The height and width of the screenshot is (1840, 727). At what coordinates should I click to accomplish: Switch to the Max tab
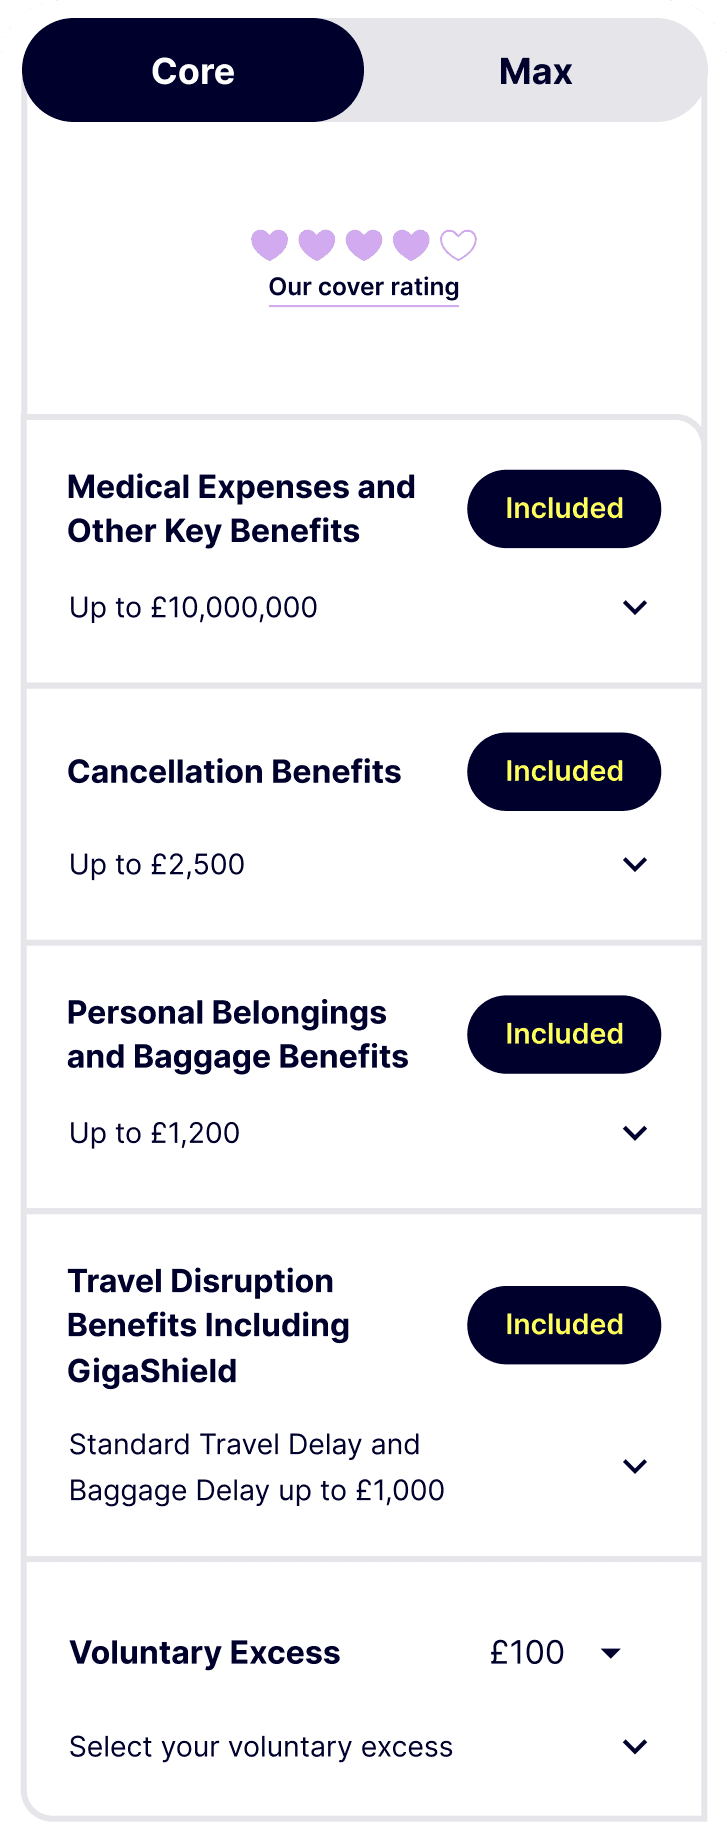coord(536,70)
